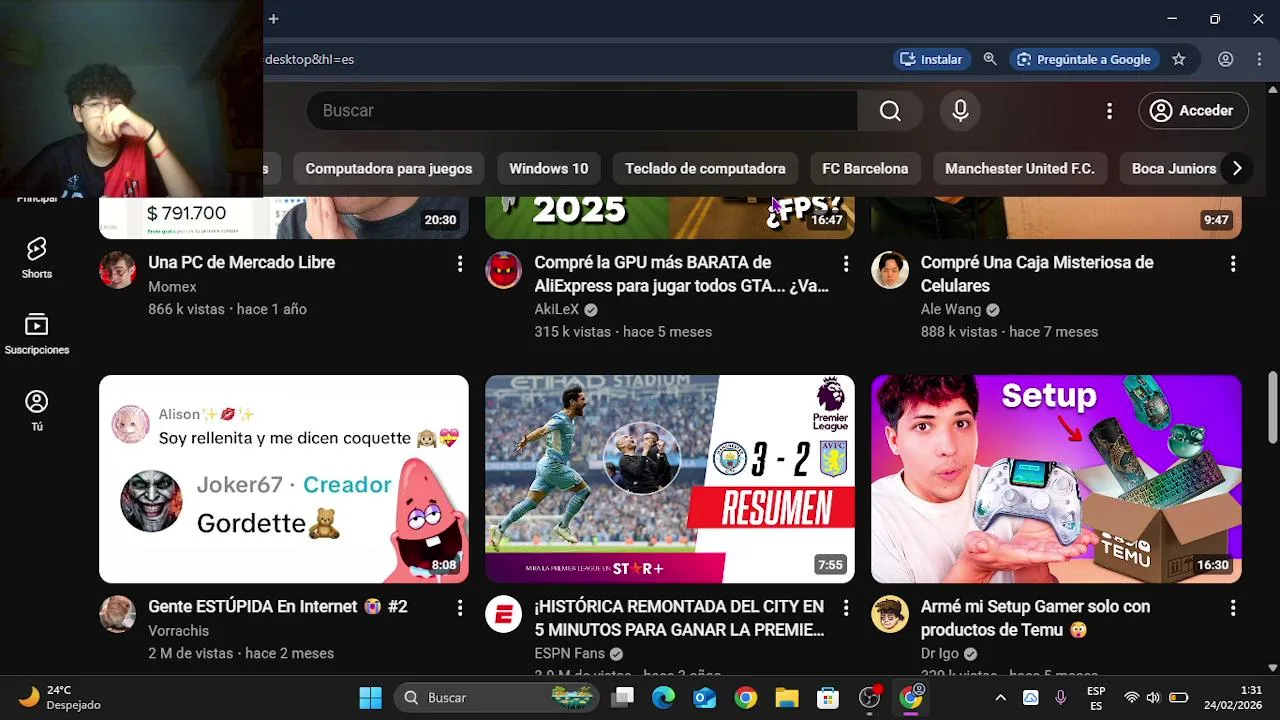
Task: Show hidden system tray icons
Action: pyautogui.click(x=1000, y=698)
